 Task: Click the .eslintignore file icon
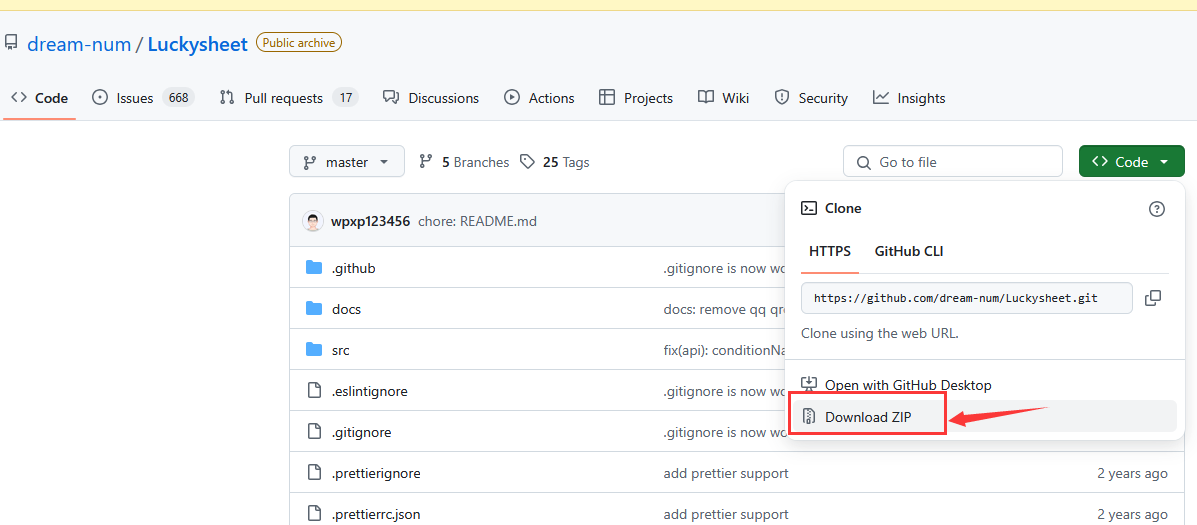(x=314, y=391)
